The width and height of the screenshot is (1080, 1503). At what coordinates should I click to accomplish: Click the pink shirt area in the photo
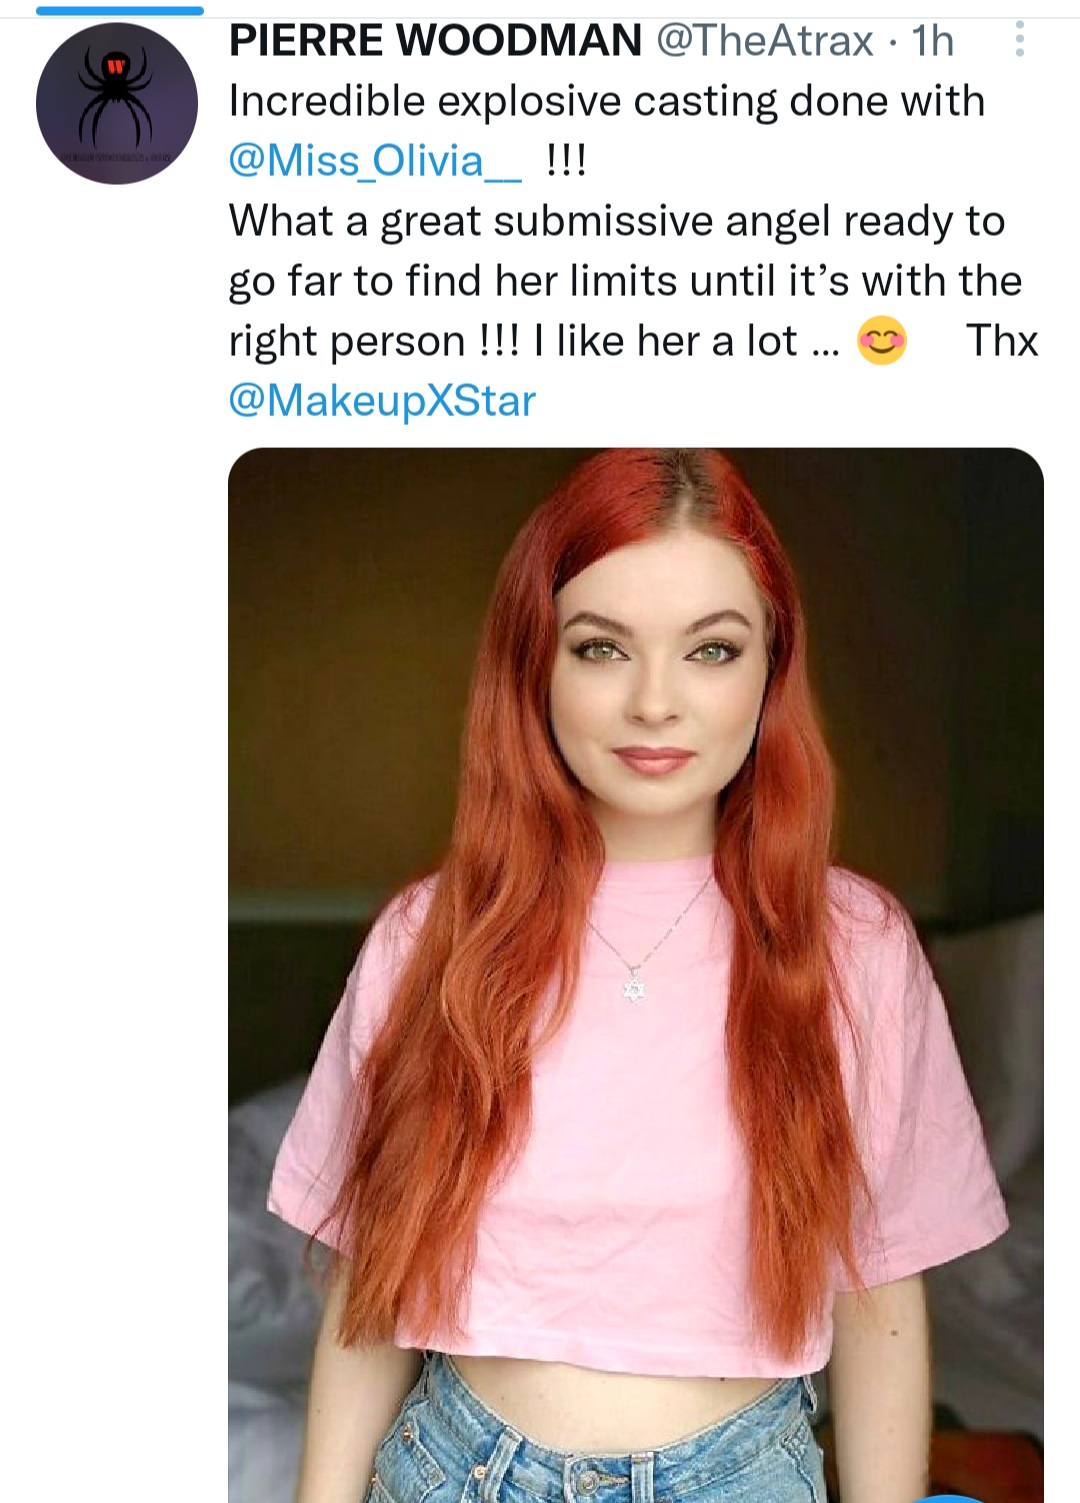pyautogui.click(x=640, y=1150)
